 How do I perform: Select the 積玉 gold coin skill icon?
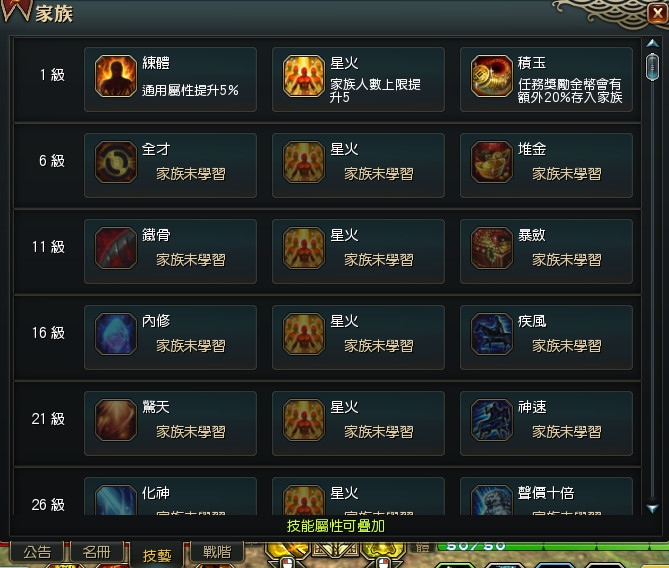[492, 76]
